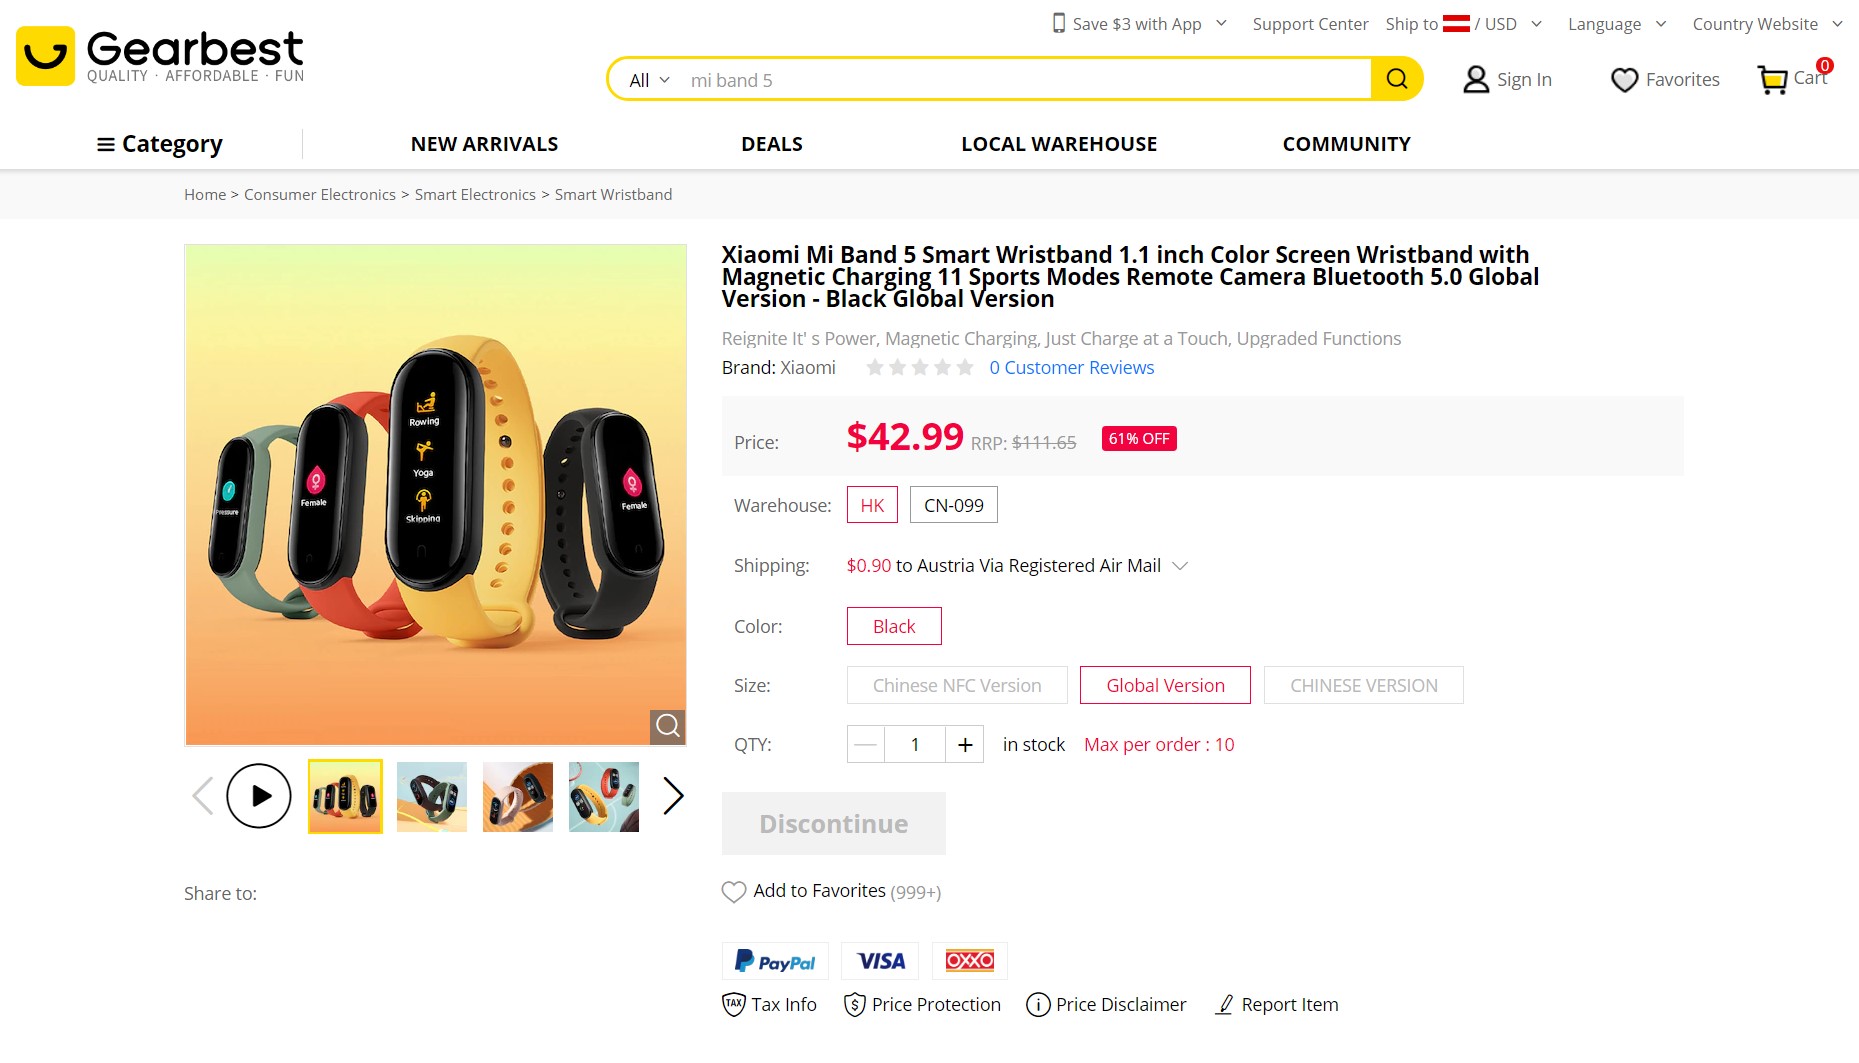Expand the shipping method dropdown
This screenshot has height=1063, width=1859.
1180,566
